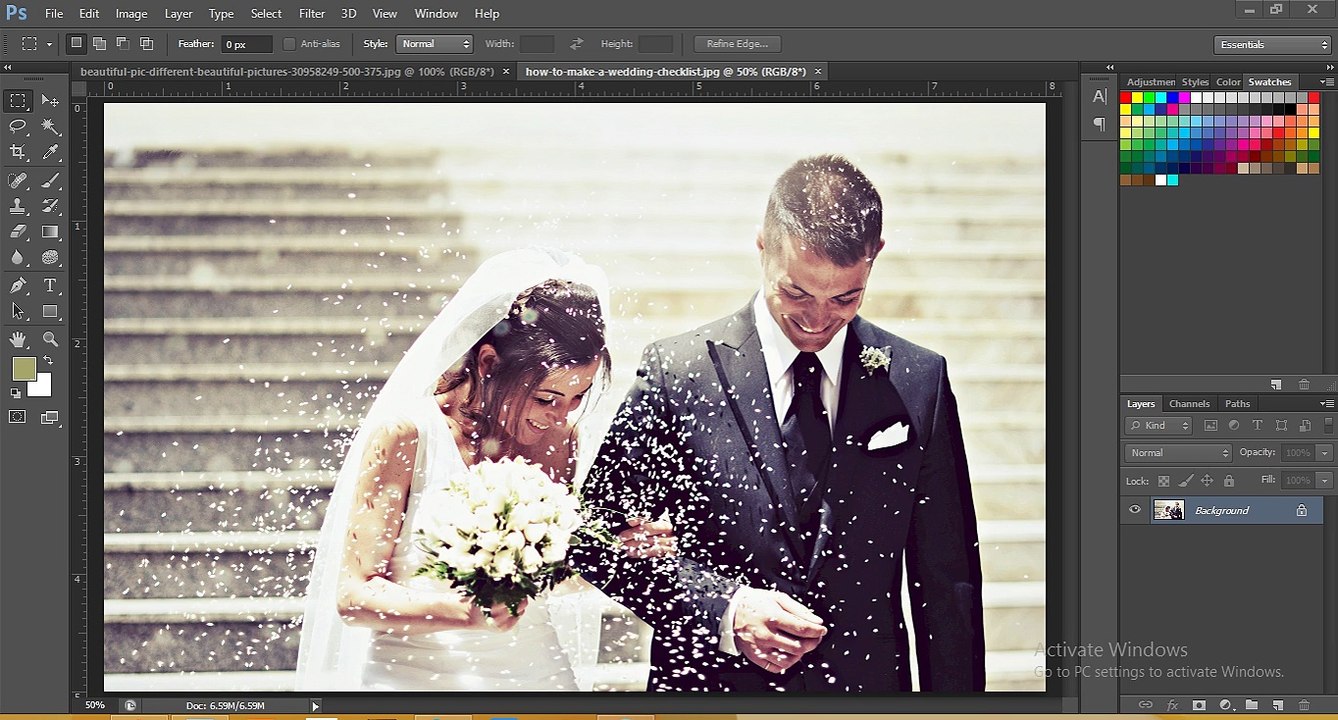1338x720 pixels.
Task: Toggle Quick Mask mode
Action: 18,417
